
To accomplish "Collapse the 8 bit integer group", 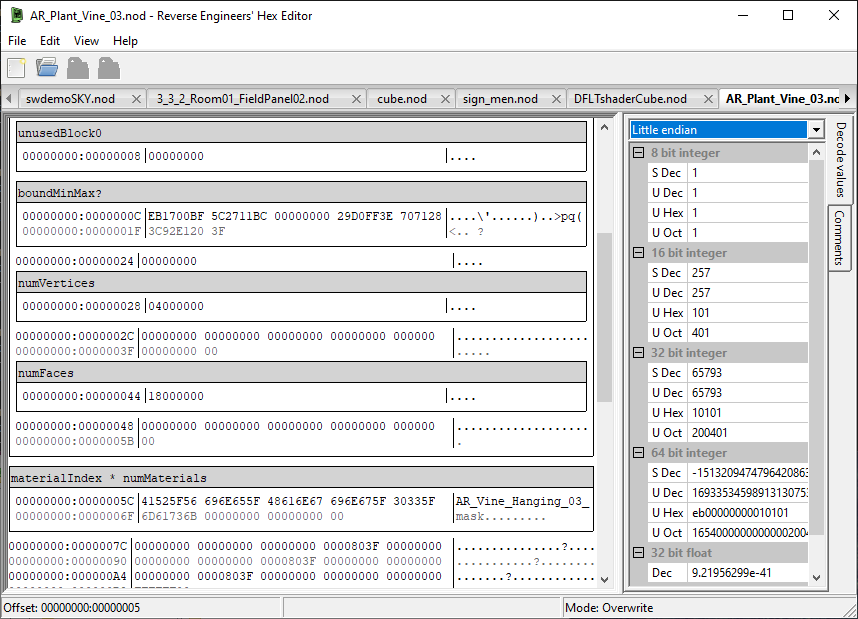I will click(x=639, y=153).
